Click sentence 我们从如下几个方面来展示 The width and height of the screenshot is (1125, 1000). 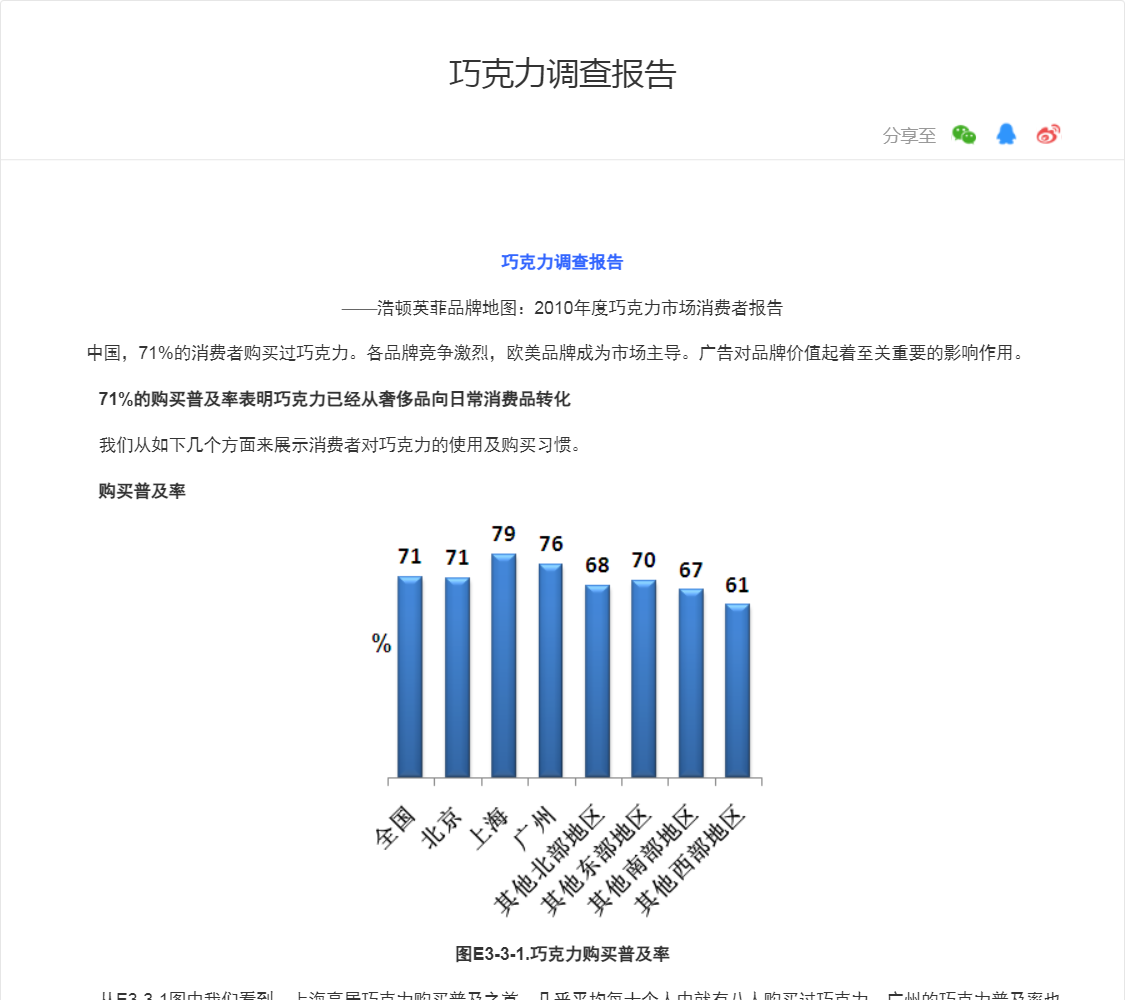343,445
